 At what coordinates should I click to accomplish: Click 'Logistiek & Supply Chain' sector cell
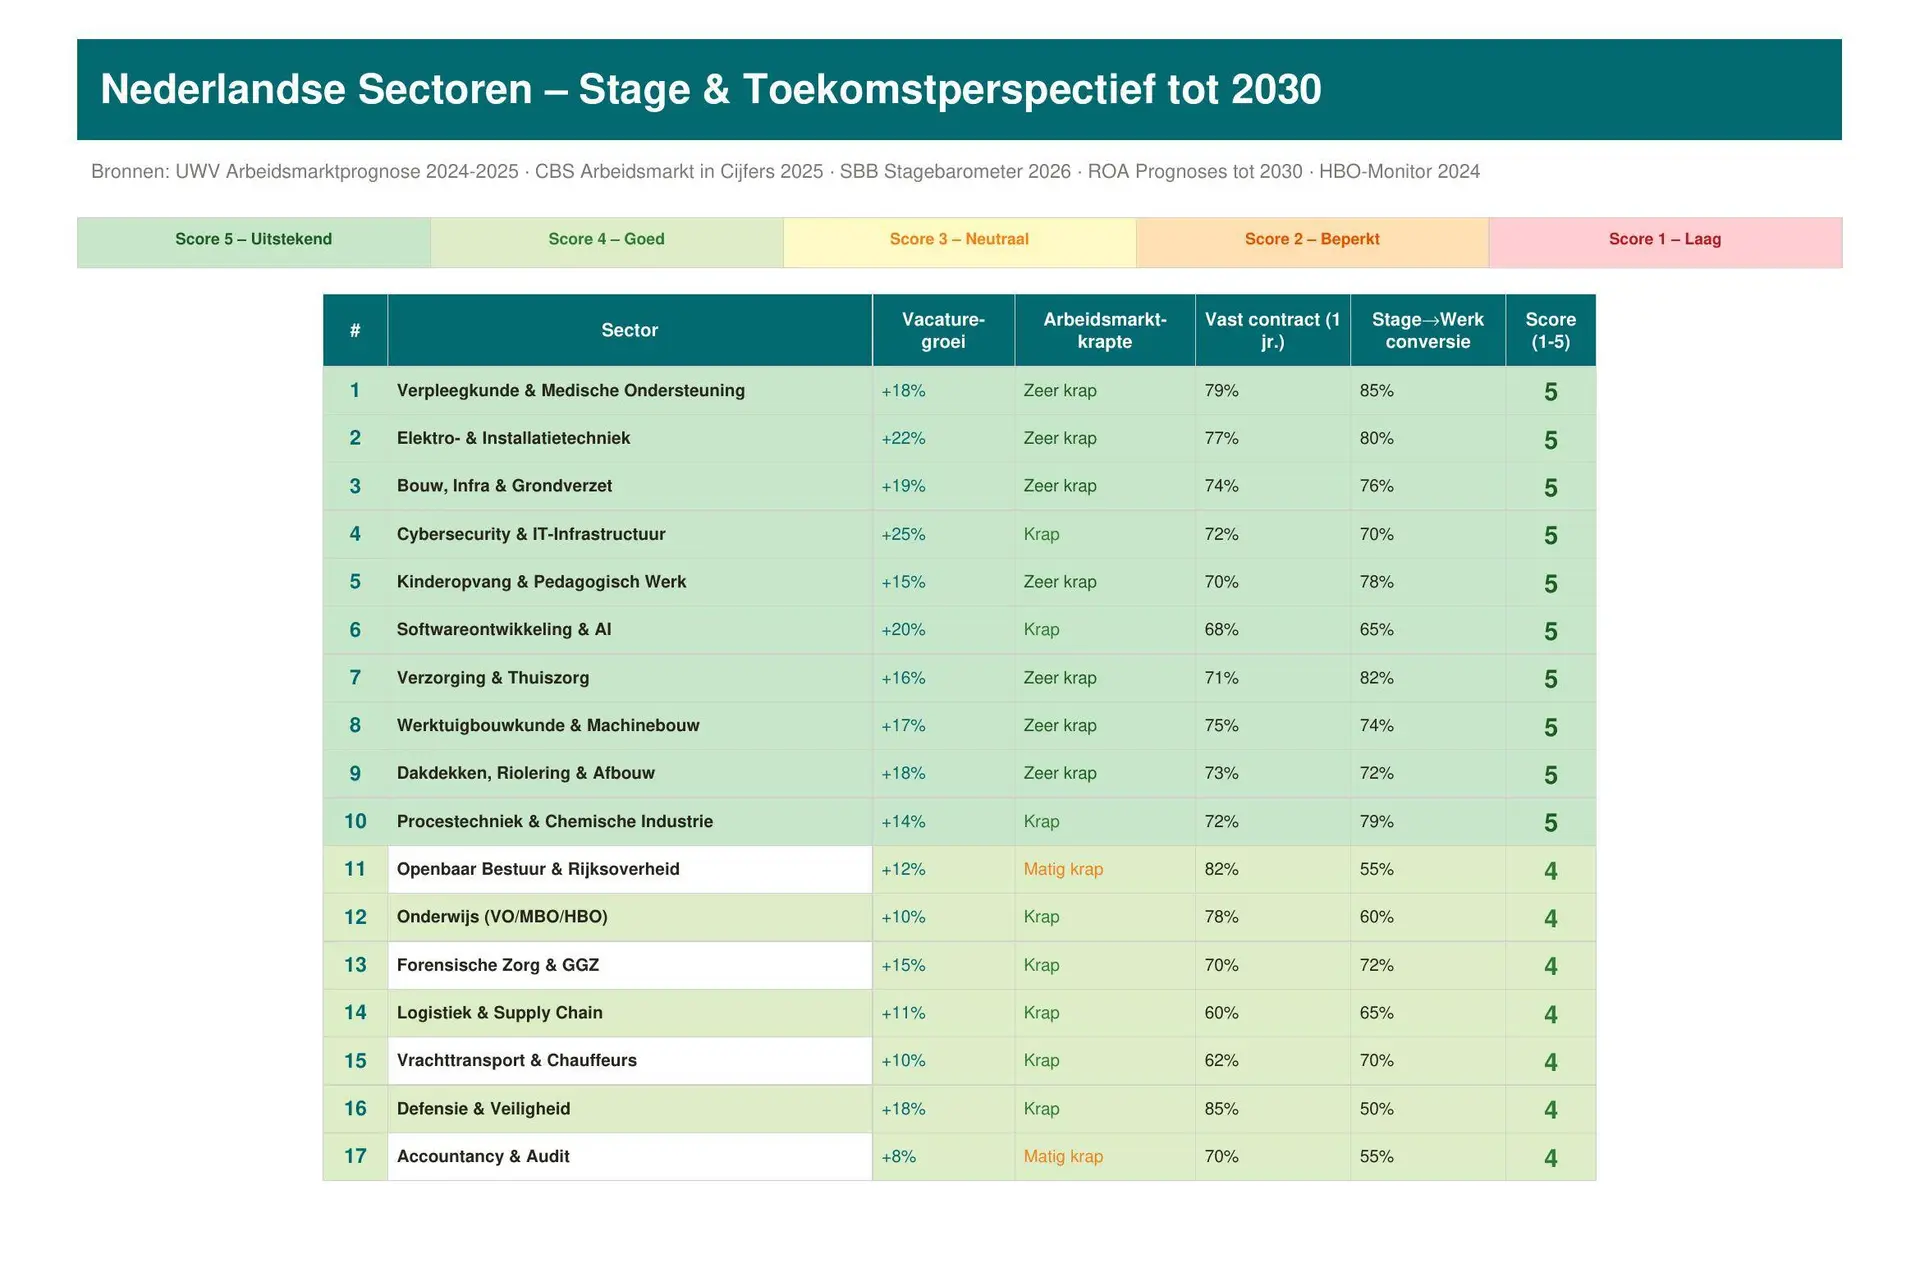tap(630, 1013)
